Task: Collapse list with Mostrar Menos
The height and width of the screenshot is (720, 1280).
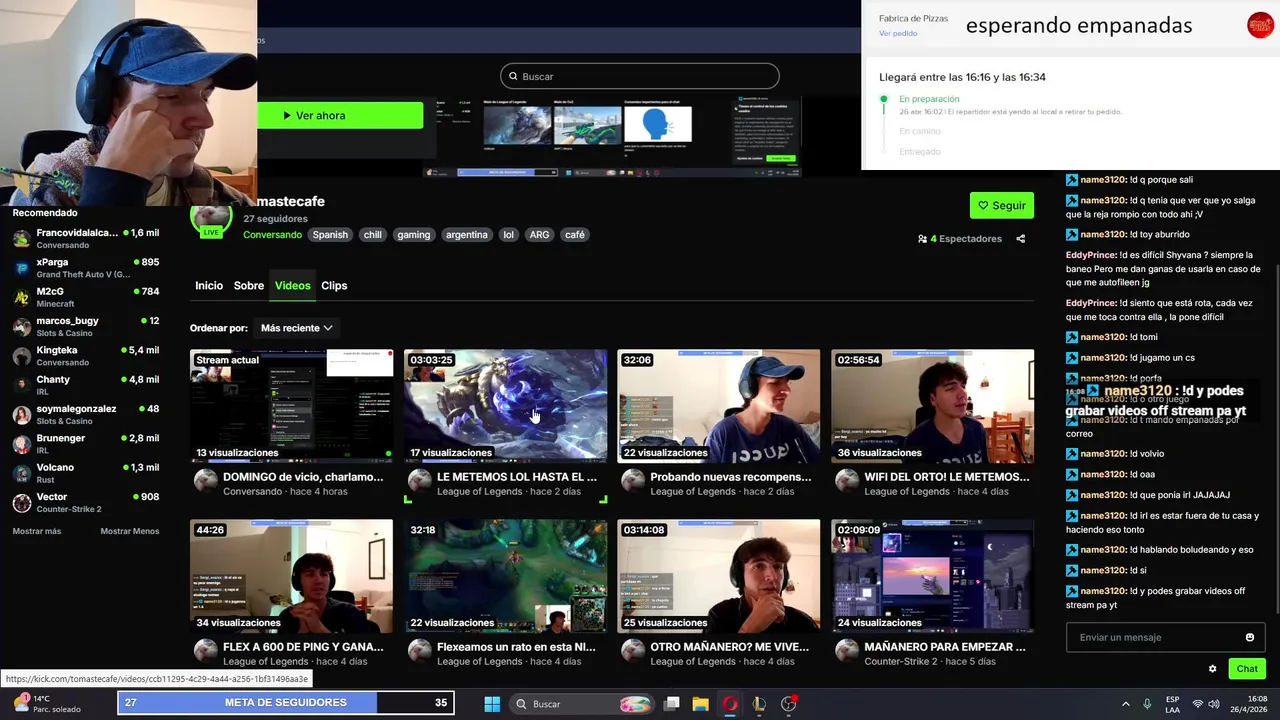Action: click(129, 531)
